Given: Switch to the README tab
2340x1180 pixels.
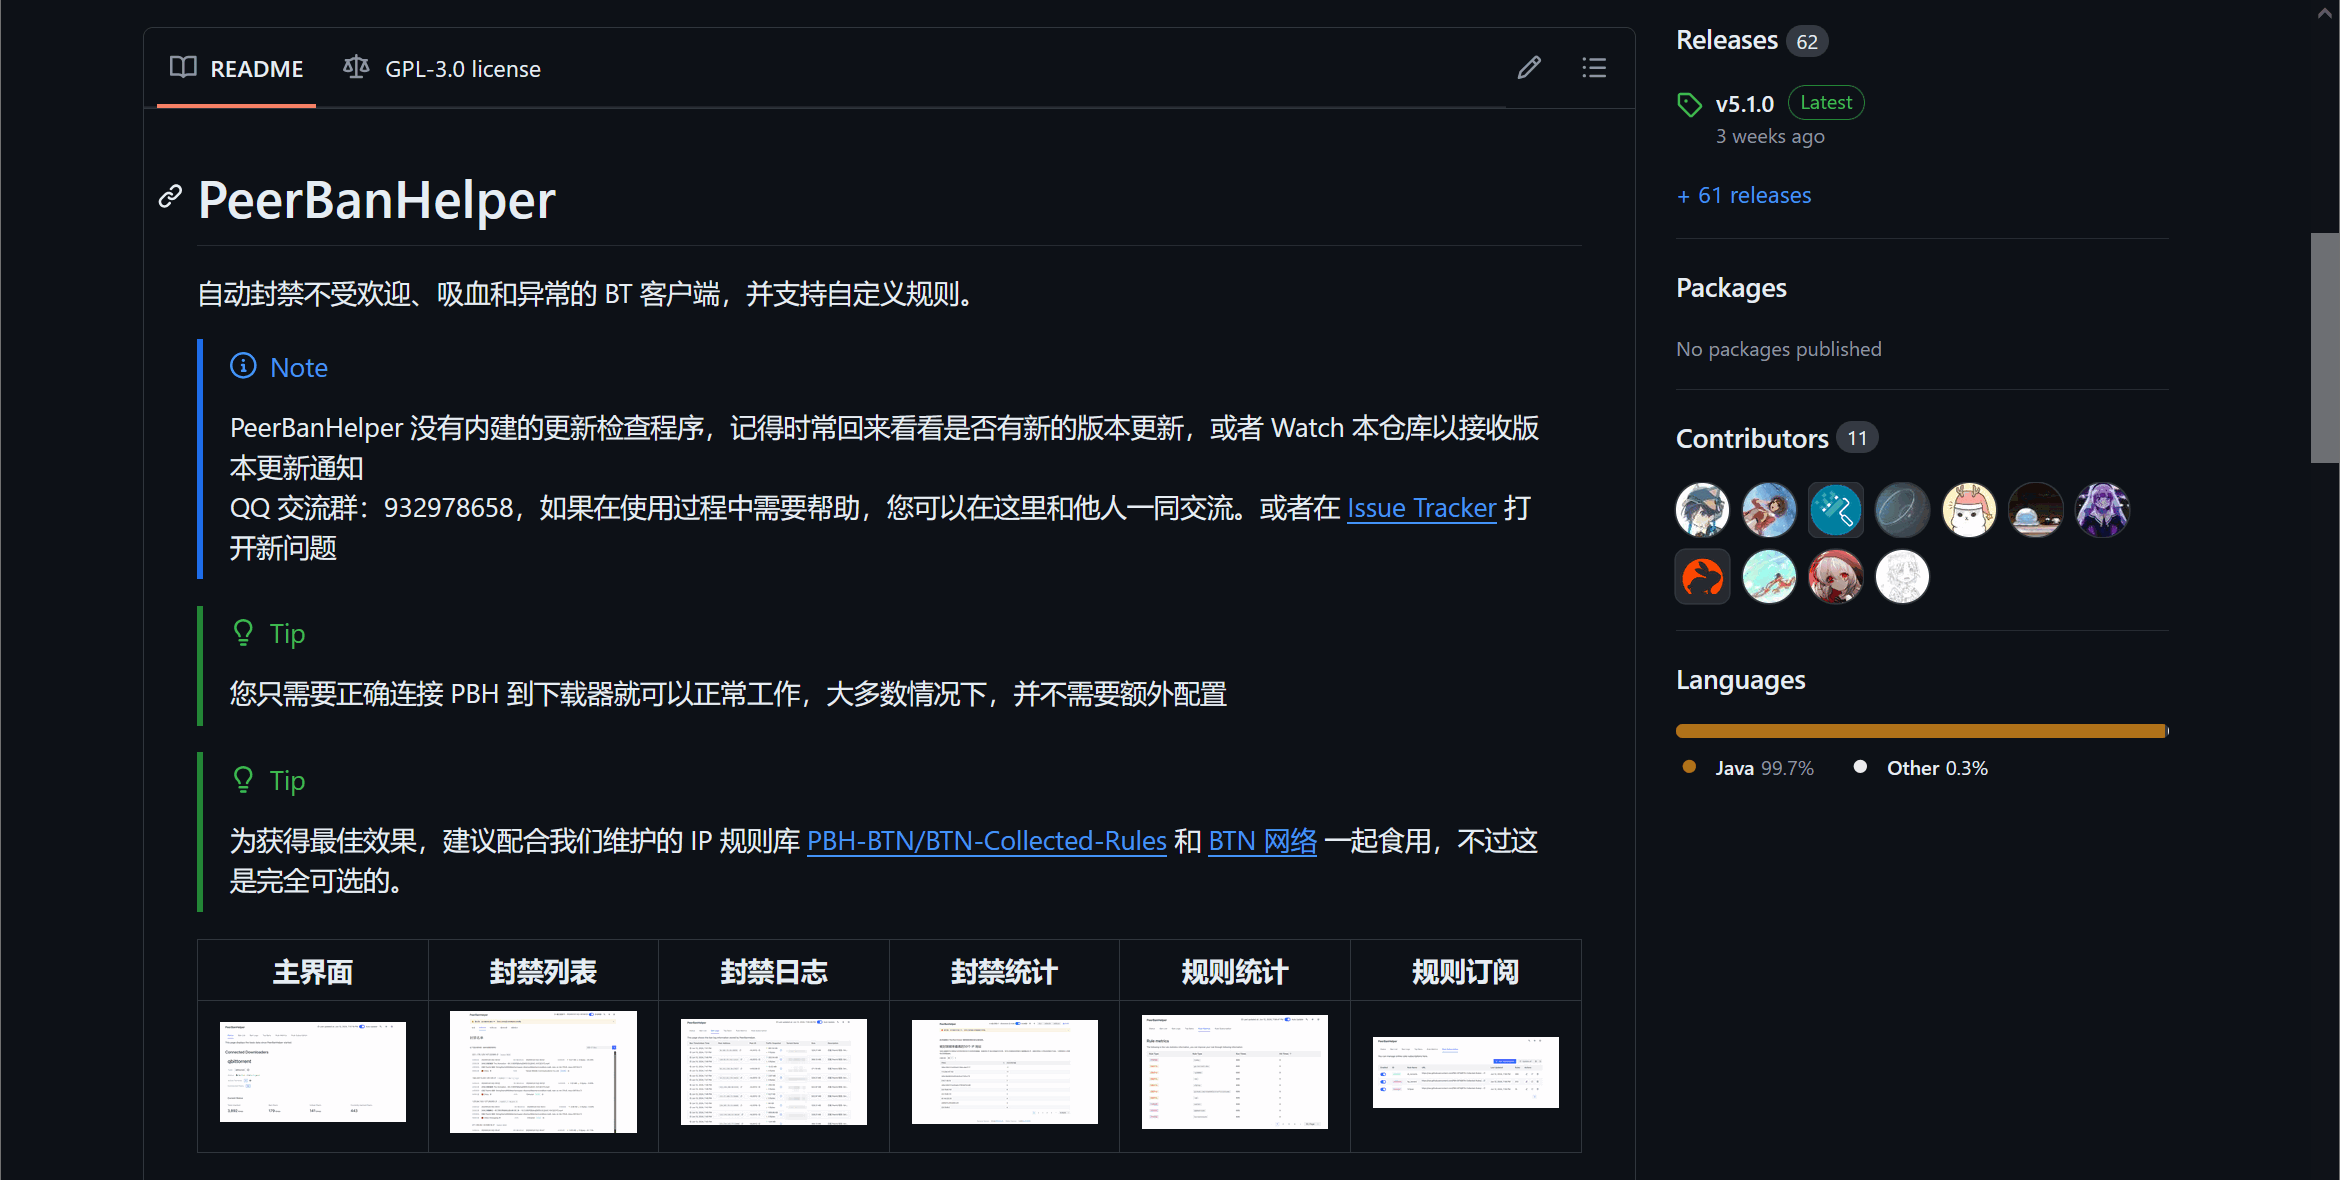Looking at the screenshot, I should 237,68.
